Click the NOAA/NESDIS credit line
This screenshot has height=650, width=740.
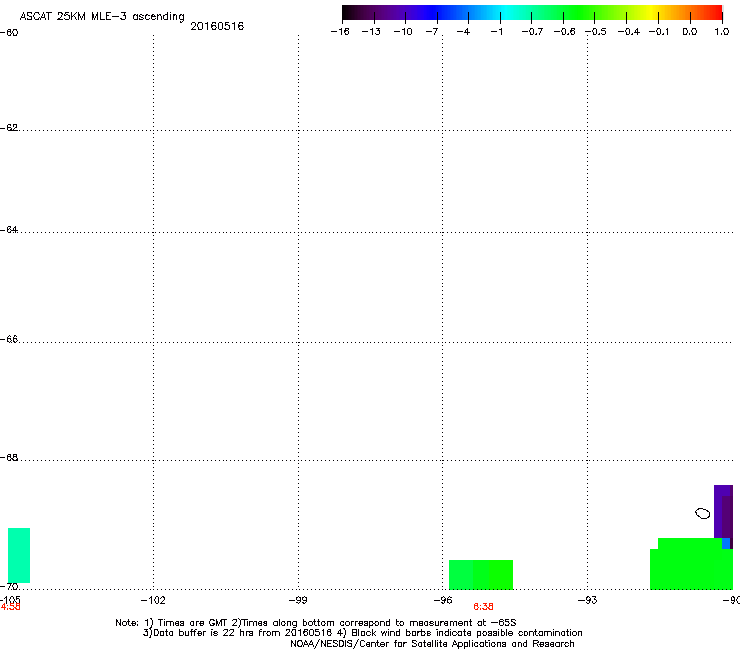(x=432, y=644)
